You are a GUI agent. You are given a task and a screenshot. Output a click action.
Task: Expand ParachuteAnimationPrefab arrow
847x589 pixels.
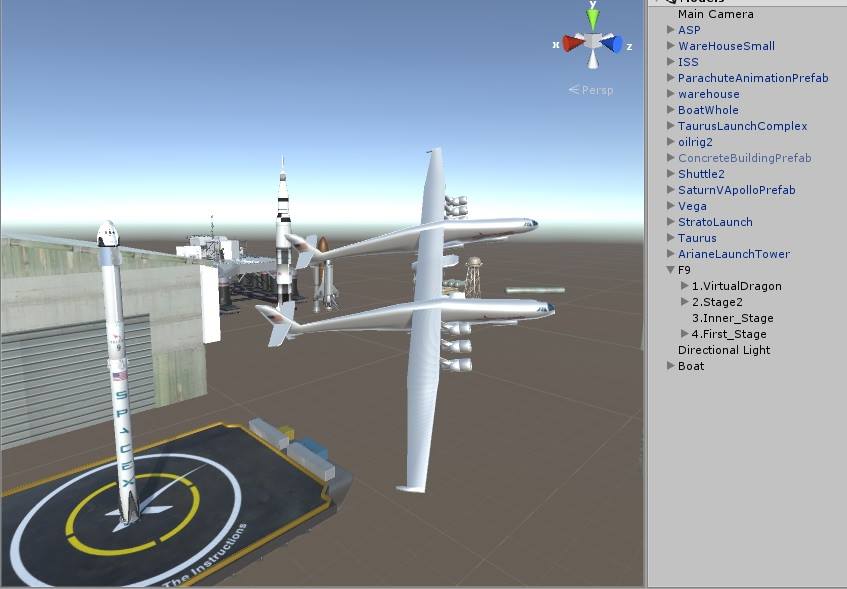[x=670, y=77]
